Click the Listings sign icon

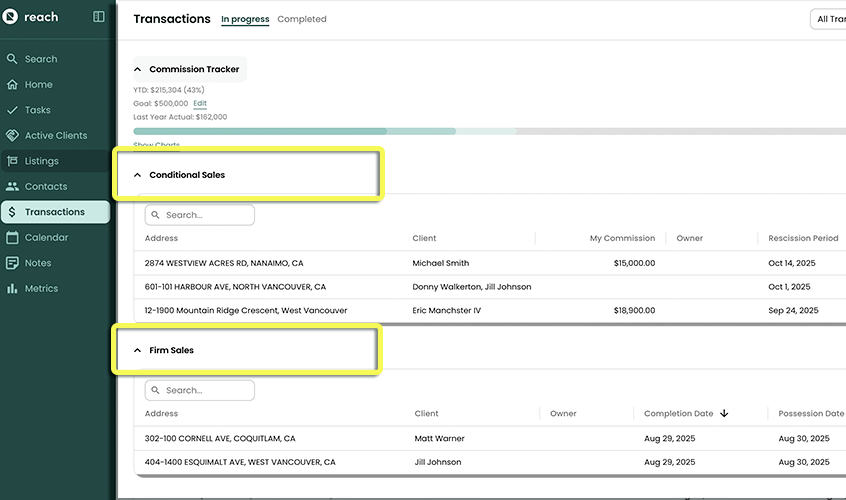click(12, 161)
